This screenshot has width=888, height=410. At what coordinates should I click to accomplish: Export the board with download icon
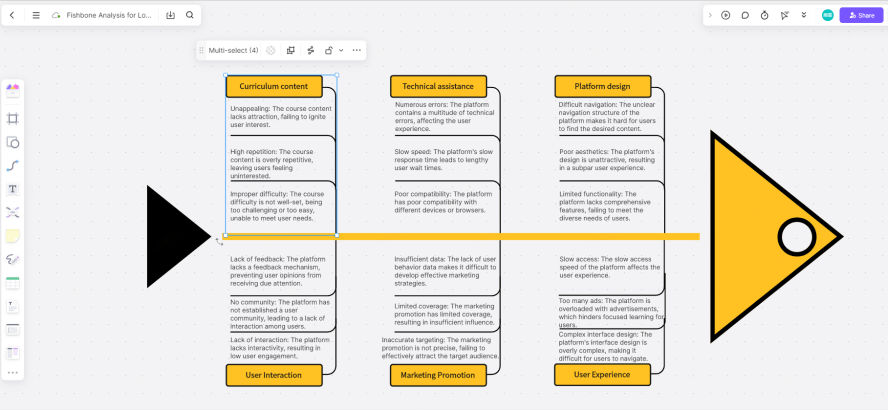click(170, 15)
